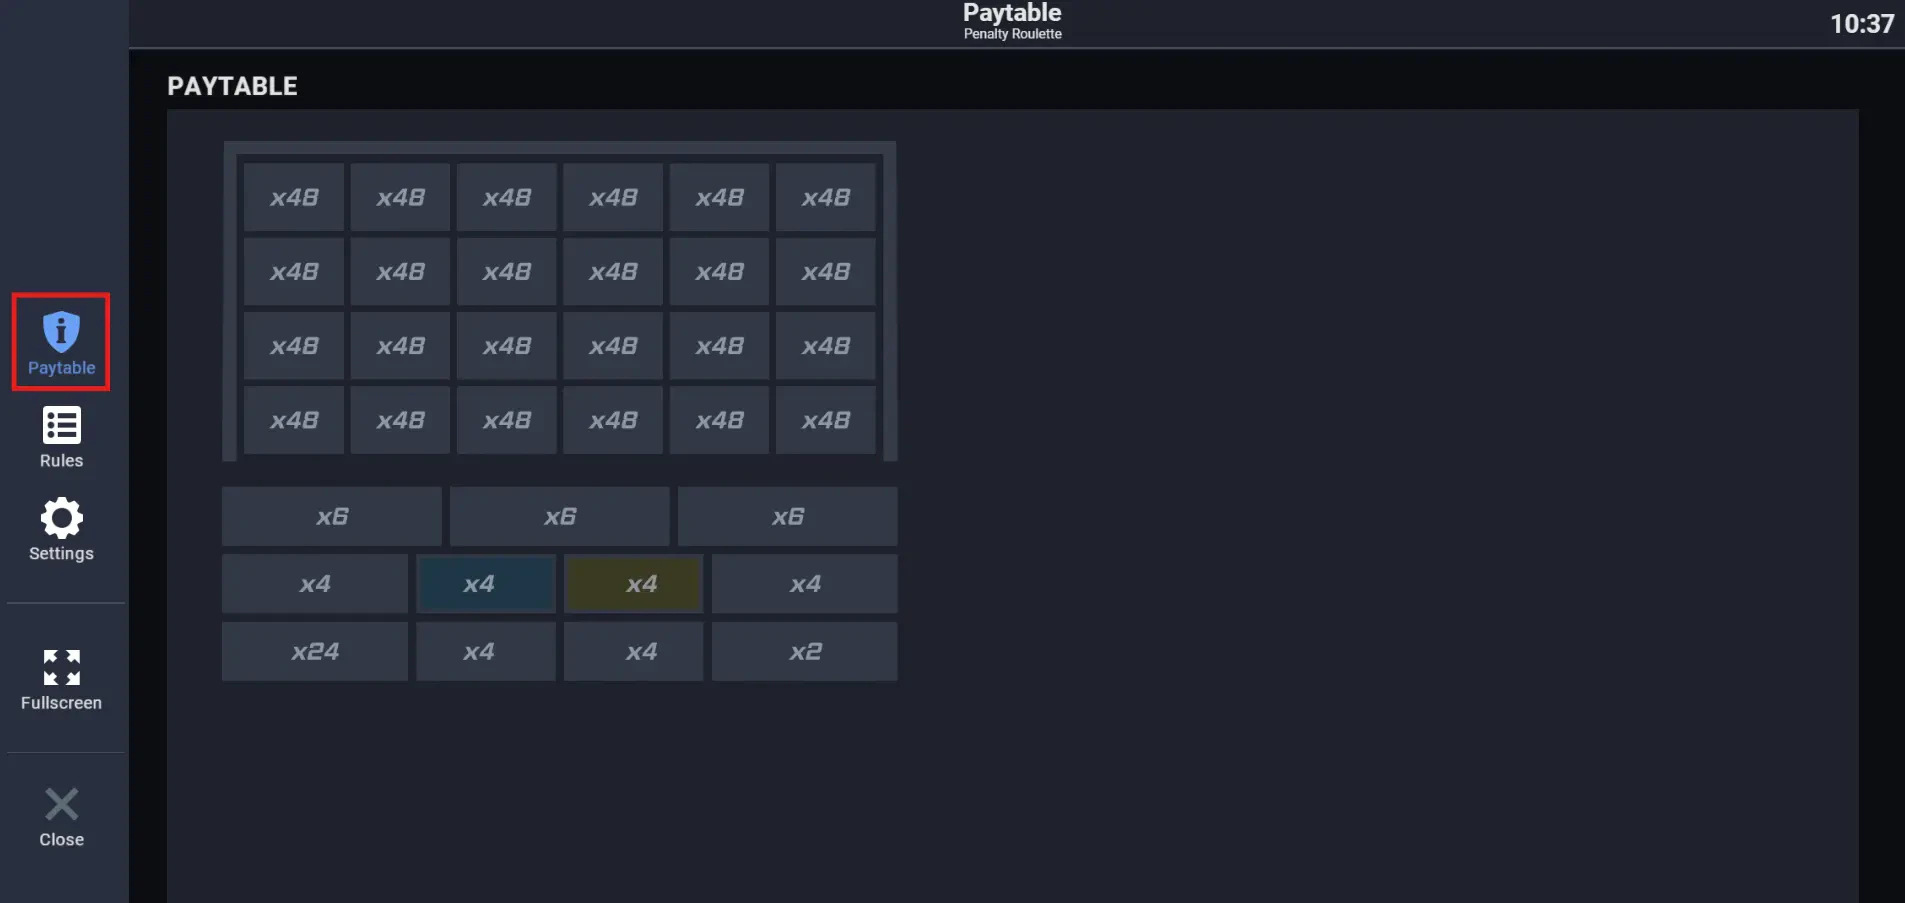Click the Penalty Roulette subtitle
The width and height of the screenshot is (1905, 903).
(1012, 34)
